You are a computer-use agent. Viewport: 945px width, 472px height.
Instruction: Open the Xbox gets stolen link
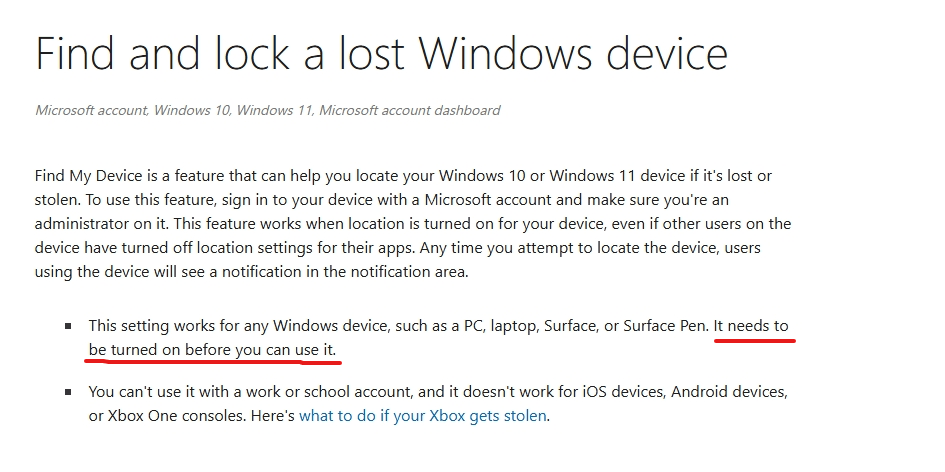point(423,415)
